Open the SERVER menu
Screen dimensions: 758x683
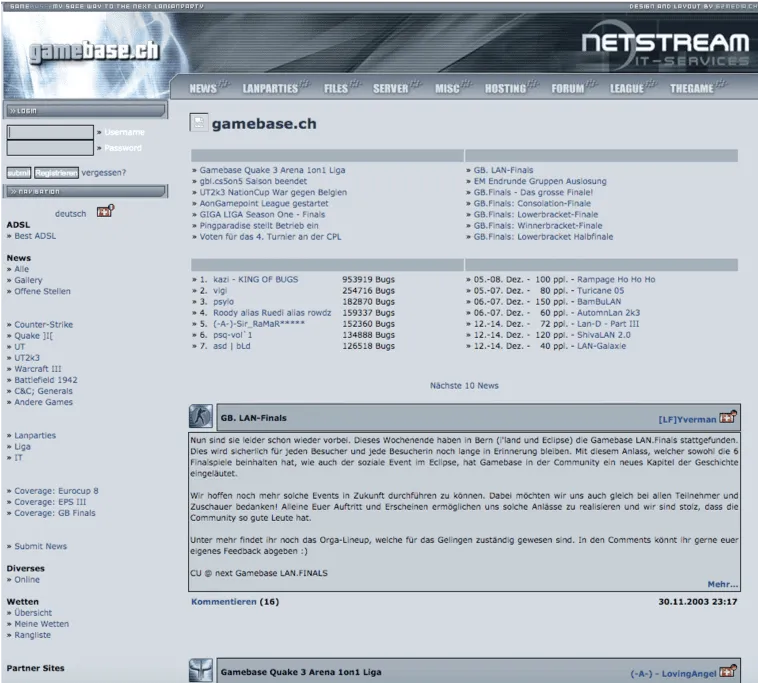coord(391,88)
